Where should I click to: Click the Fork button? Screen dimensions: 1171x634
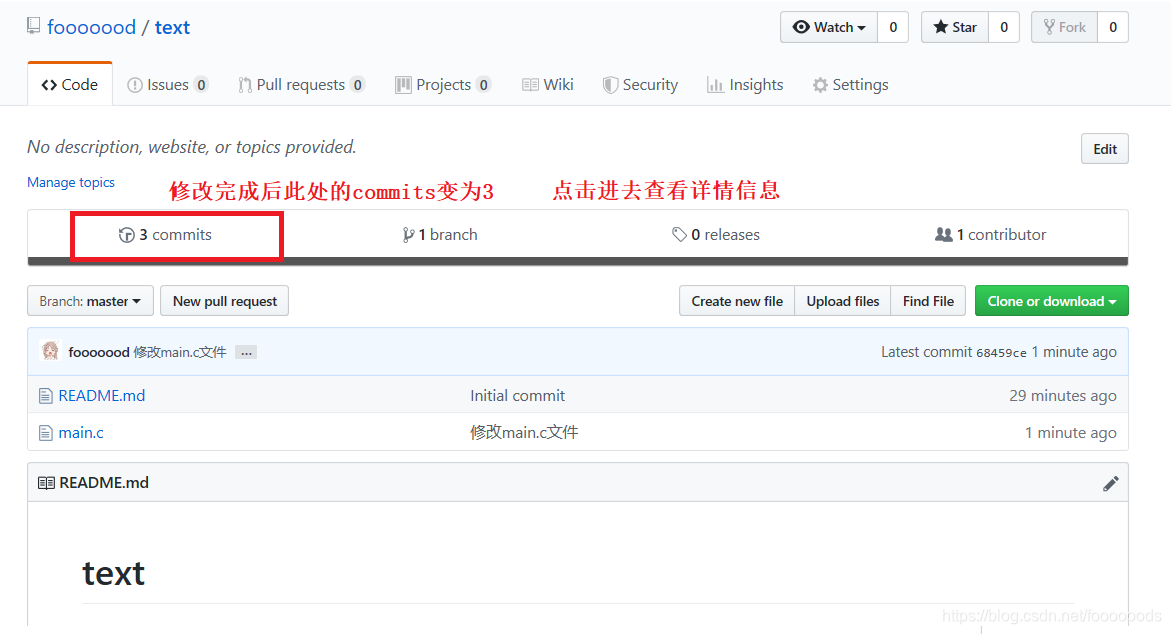tap(1064, 28)
